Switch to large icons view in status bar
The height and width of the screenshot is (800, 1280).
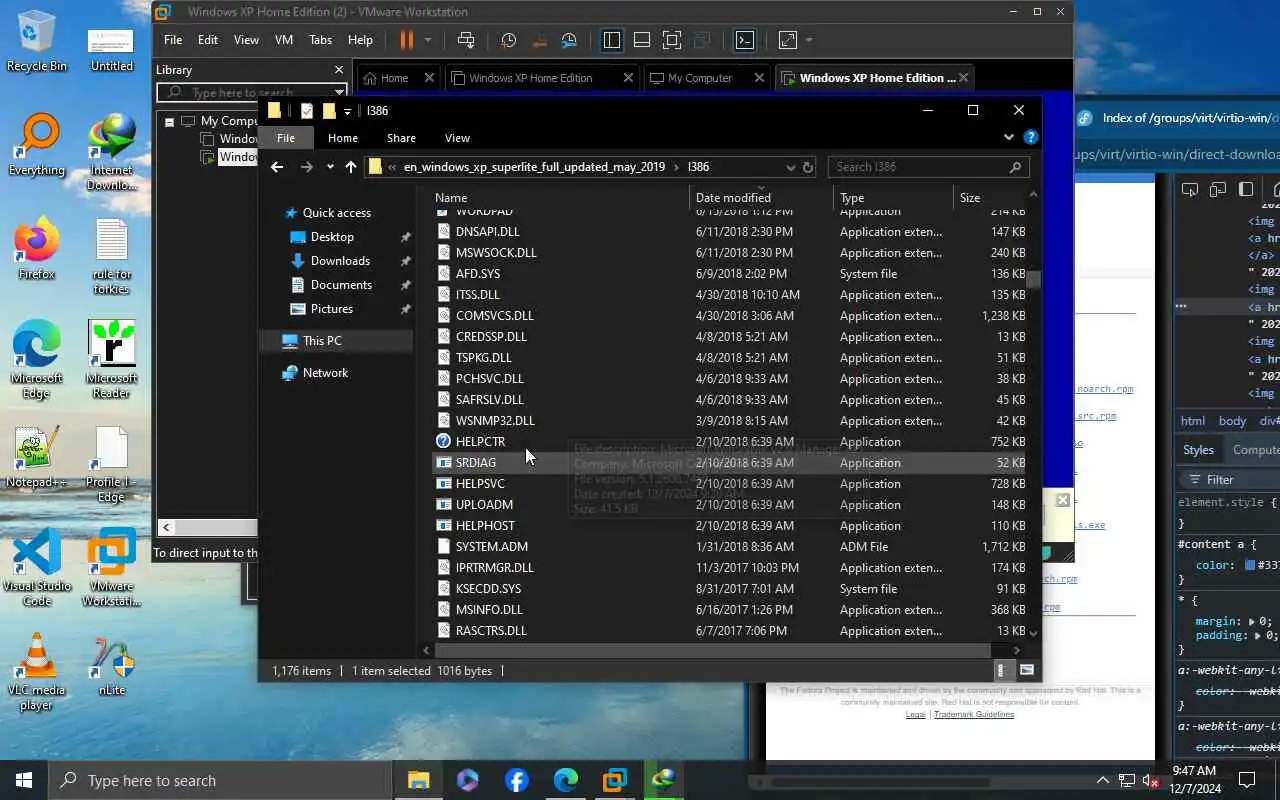coord(1026,671)
